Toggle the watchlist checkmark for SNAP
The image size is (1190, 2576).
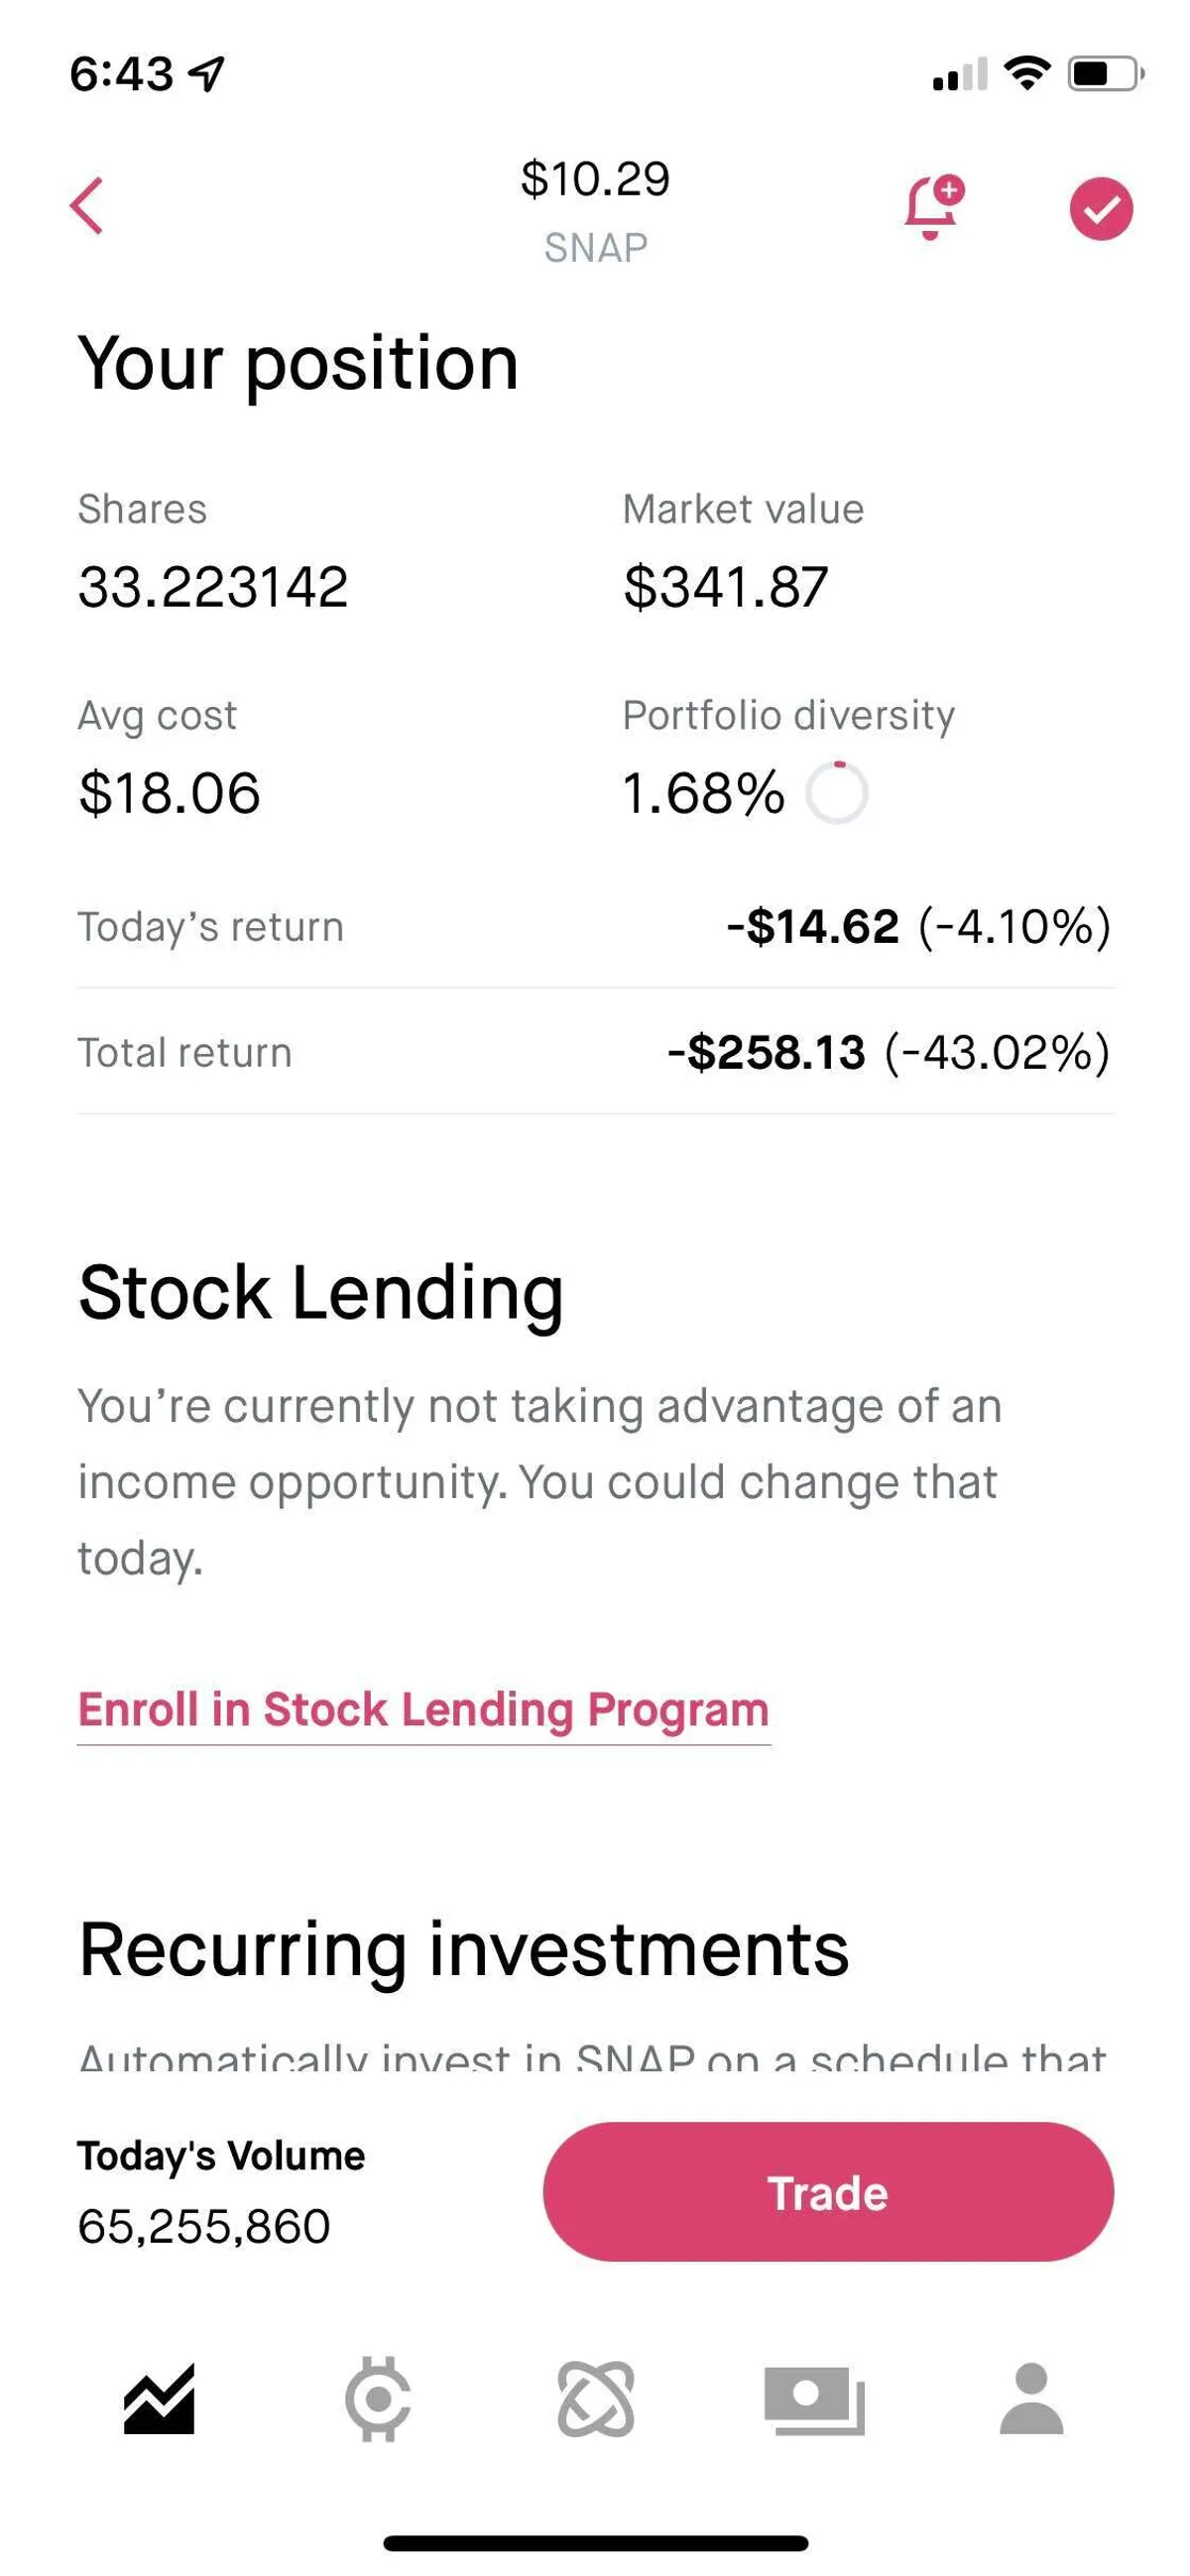[1100, 209]
